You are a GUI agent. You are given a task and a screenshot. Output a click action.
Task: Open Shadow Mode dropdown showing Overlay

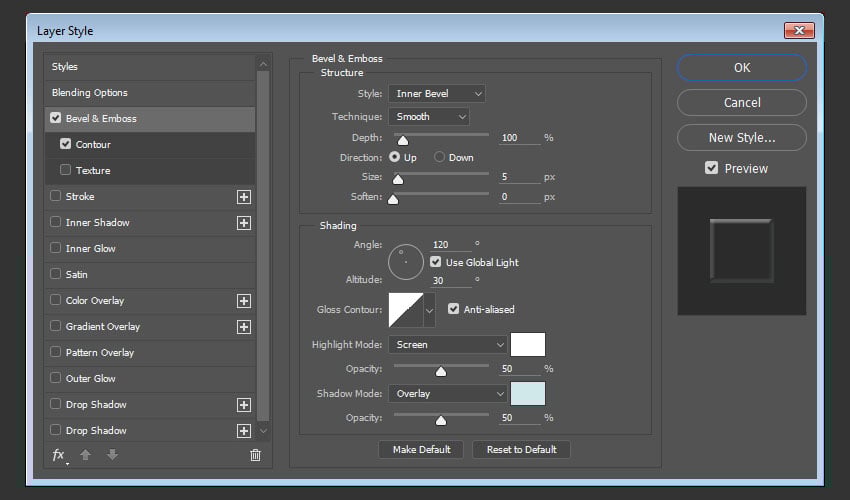coord(447,394)
